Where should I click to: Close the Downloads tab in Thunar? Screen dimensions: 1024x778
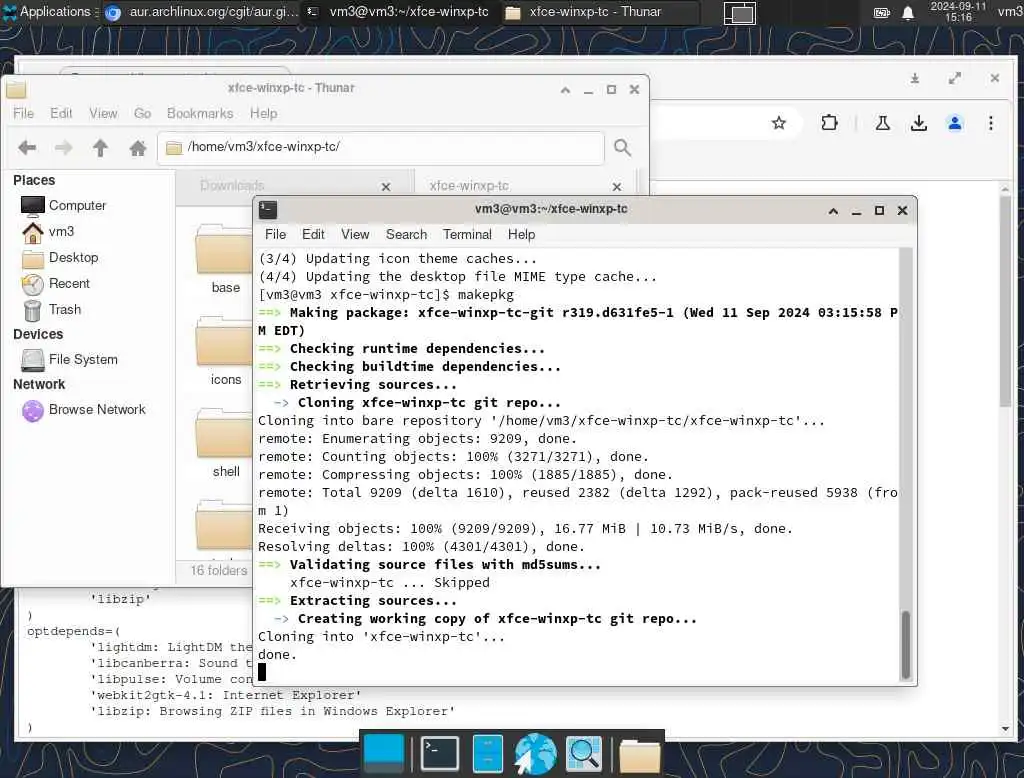pos(386,187)
